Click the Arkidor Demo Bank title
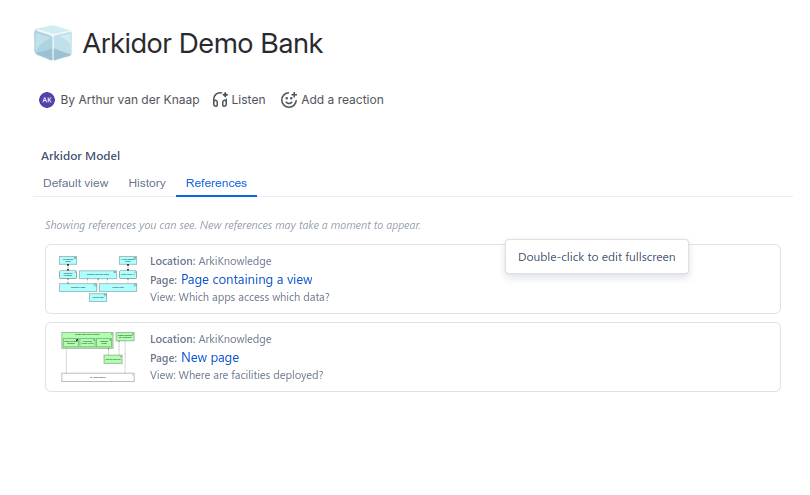810x495 pixels. (202, 43)
